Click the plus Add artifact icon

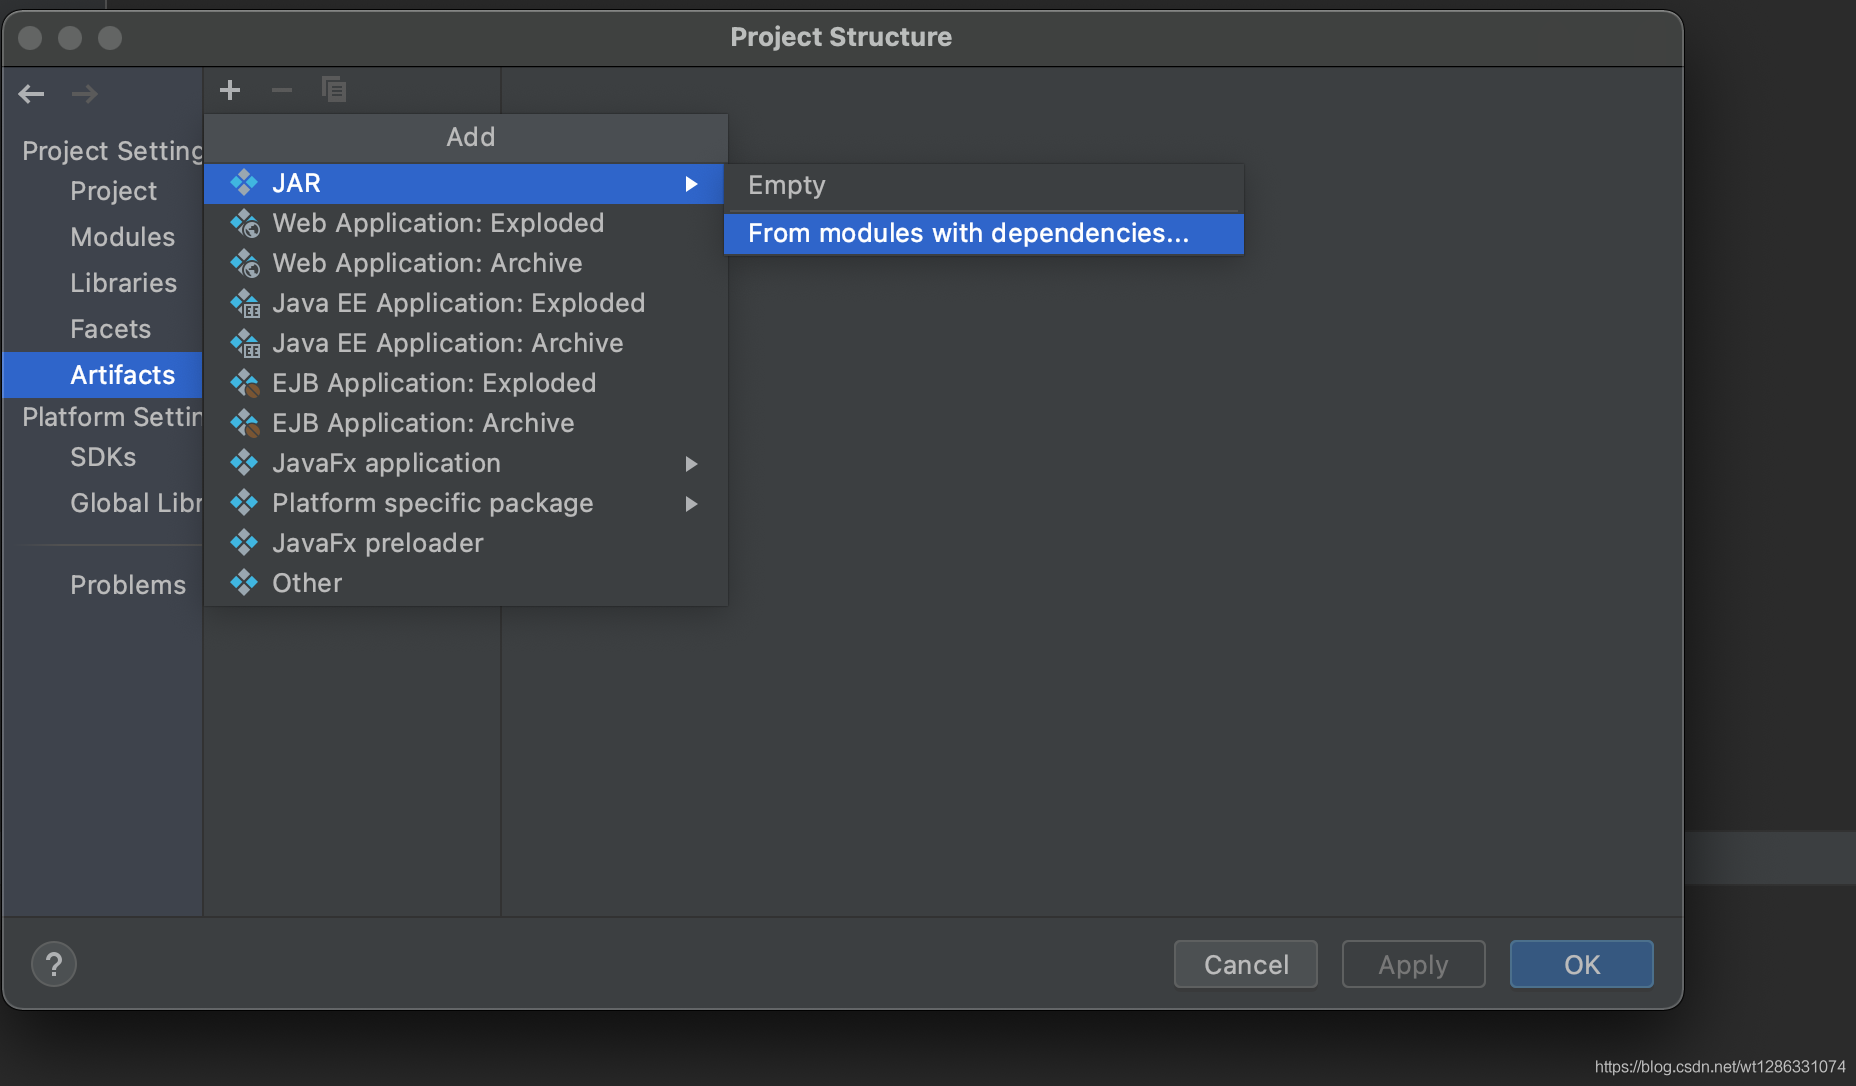[230, 91]
